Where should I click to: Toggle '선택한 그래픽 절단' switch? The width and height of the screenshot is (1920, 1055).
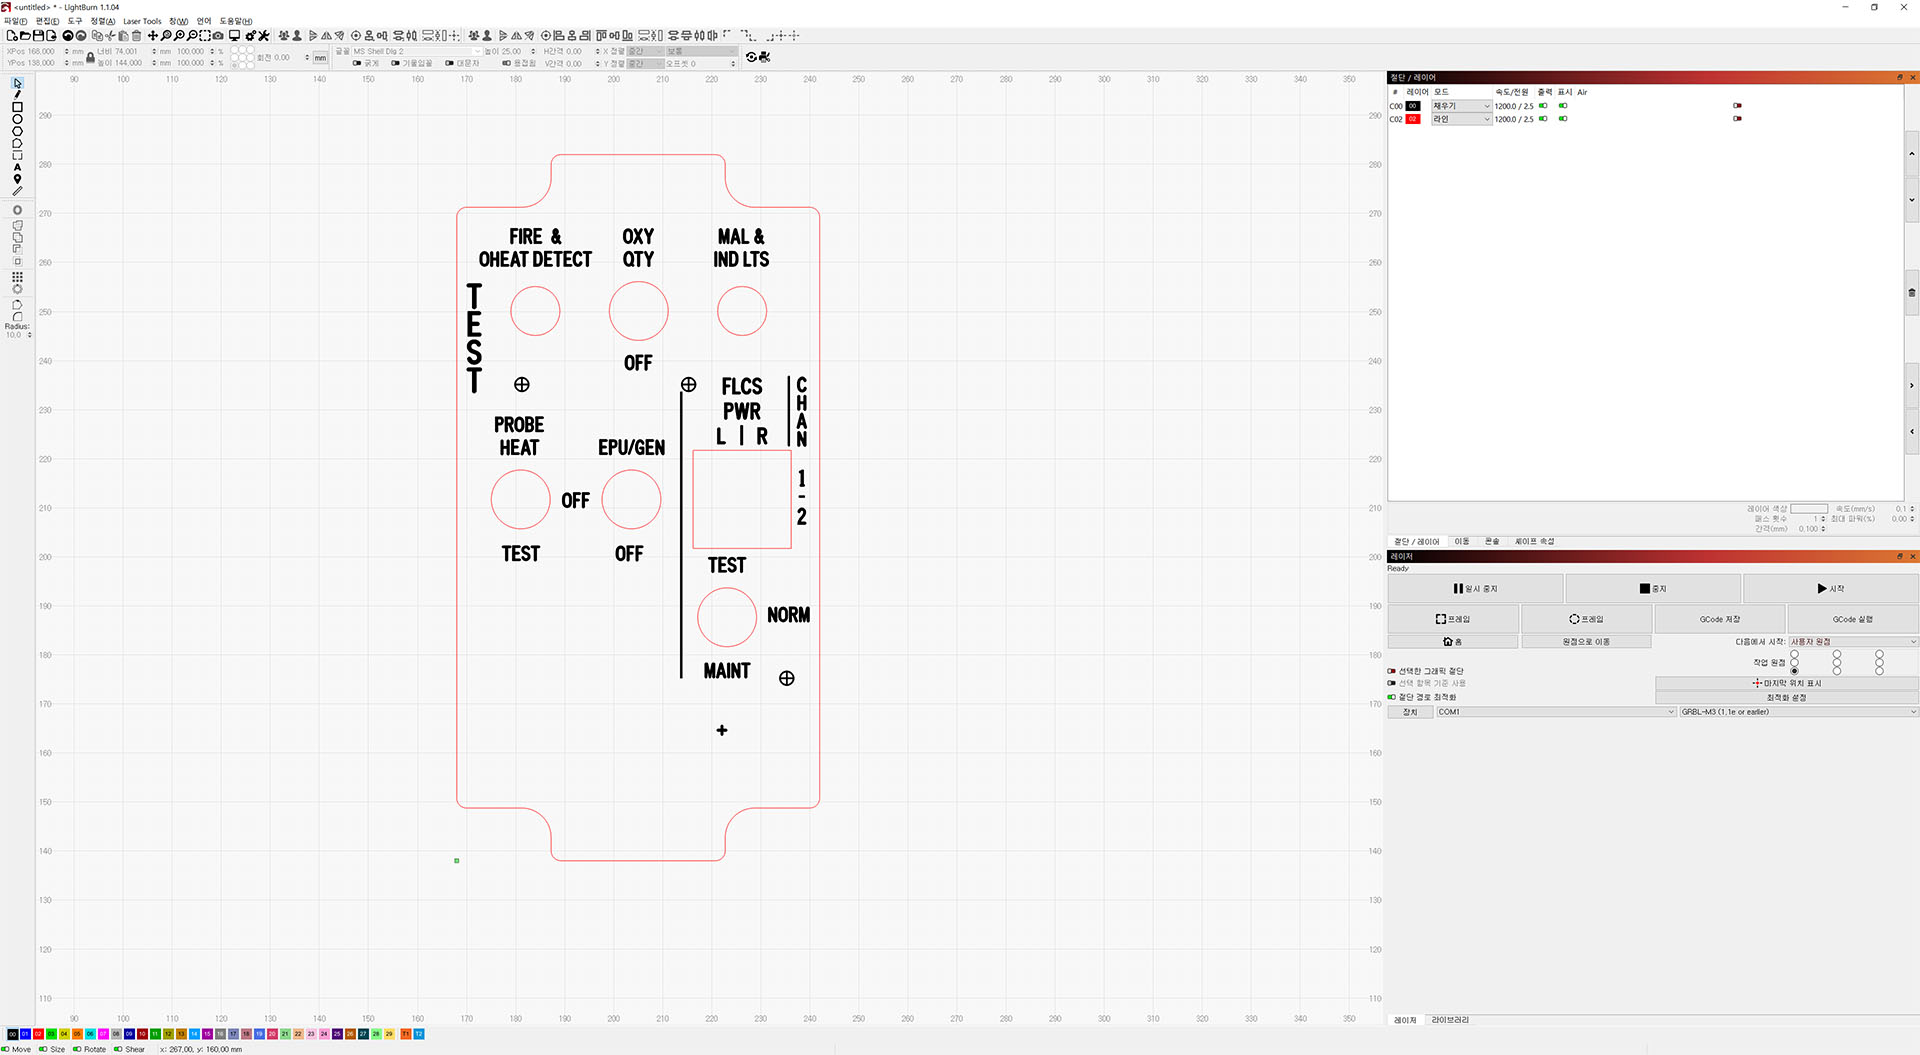click(x=1391, y=671)
